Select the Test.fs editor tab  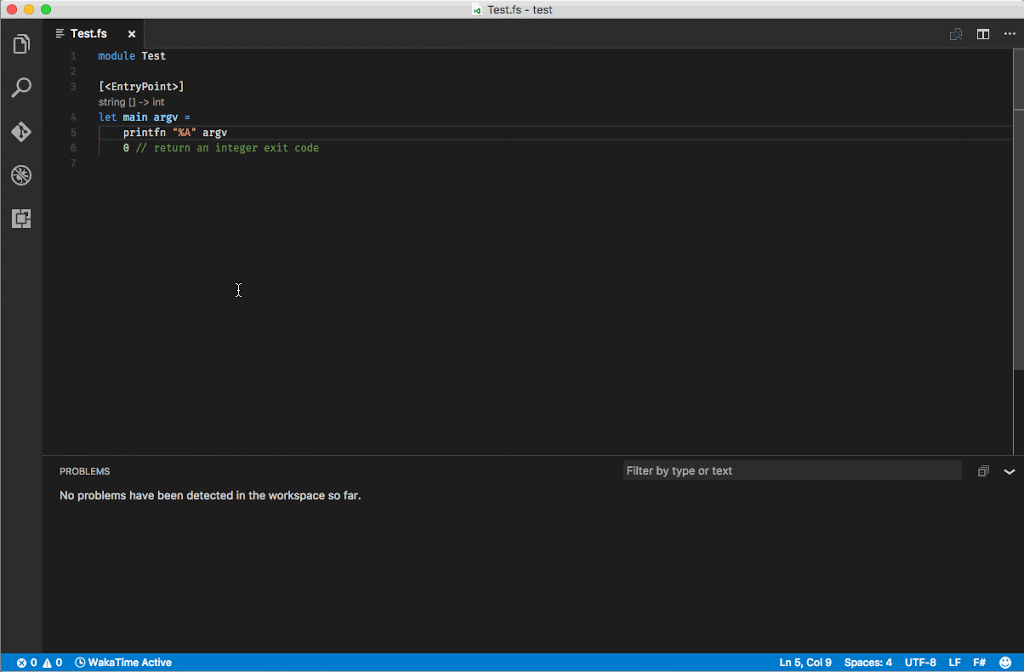(88, 34)
